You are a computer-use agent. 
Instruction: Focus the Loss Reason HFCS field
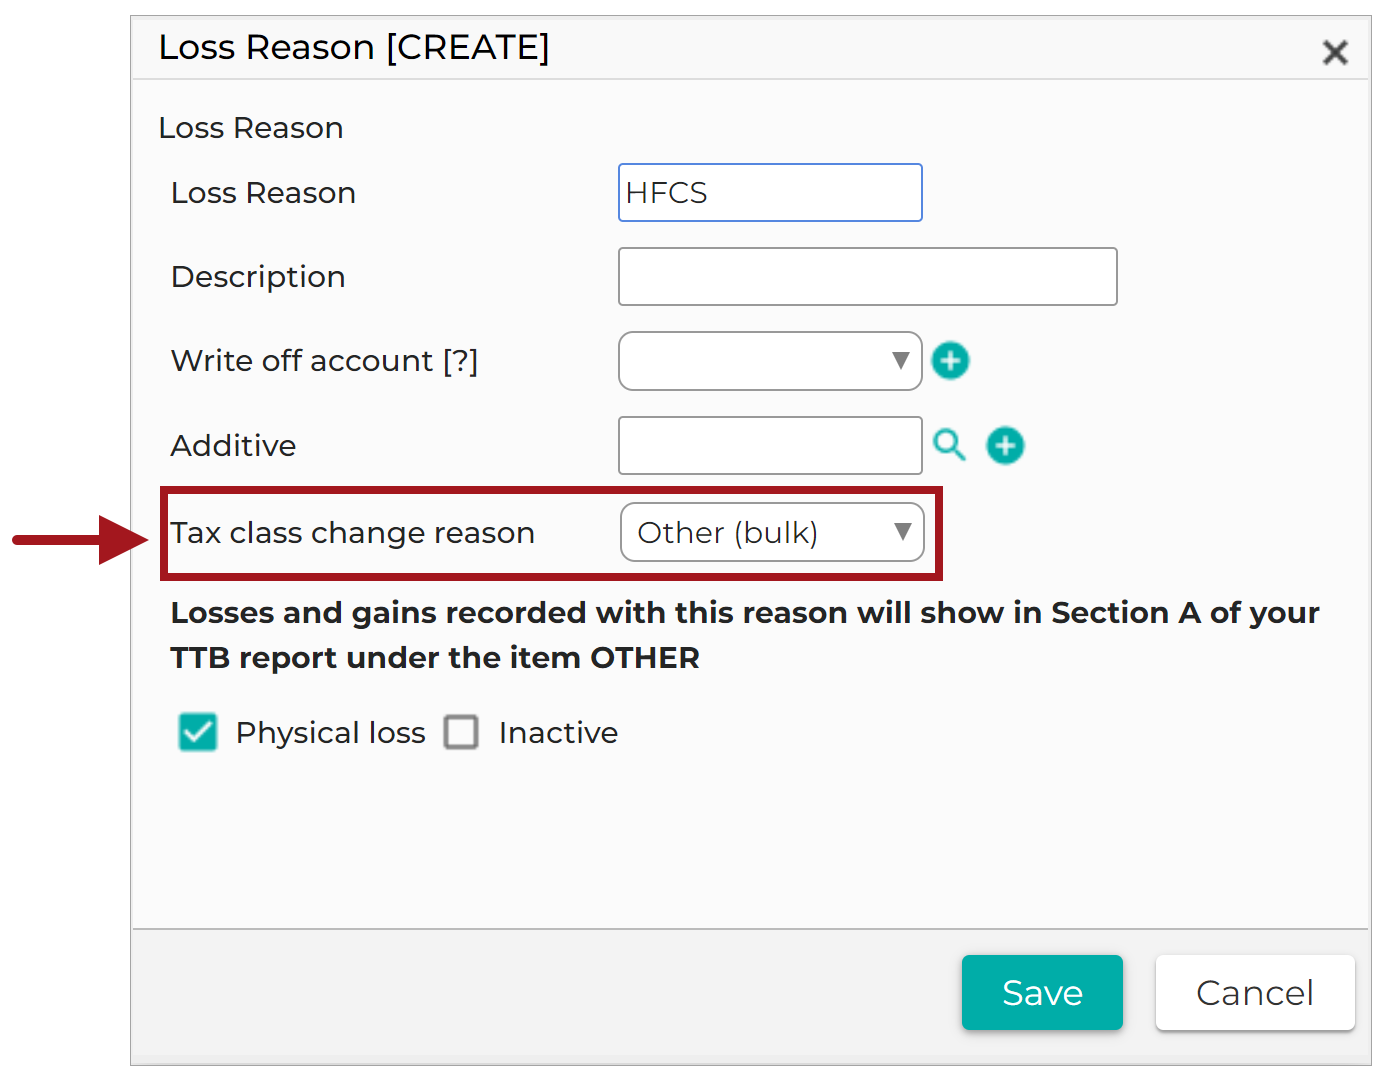tap(770, 192)
